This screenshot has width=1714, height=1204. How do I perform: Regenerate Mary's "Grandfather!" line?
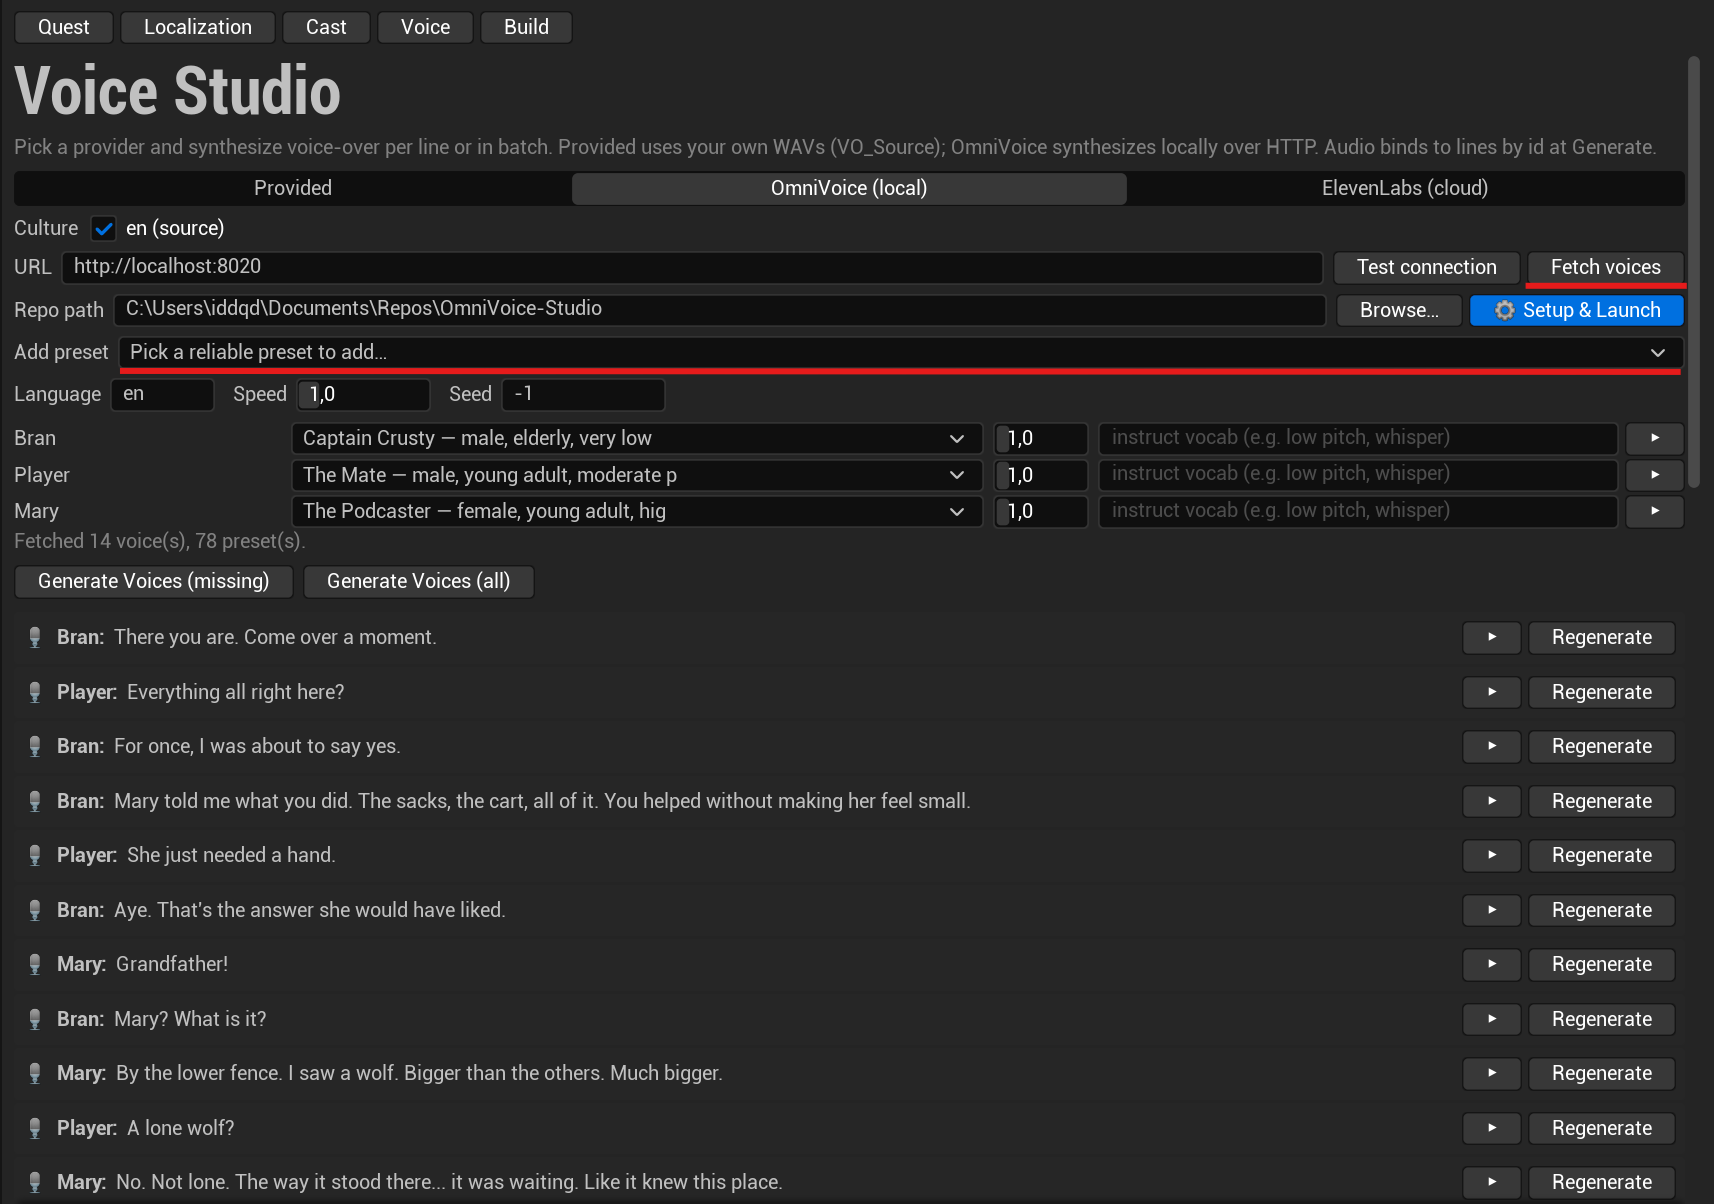1602,964
